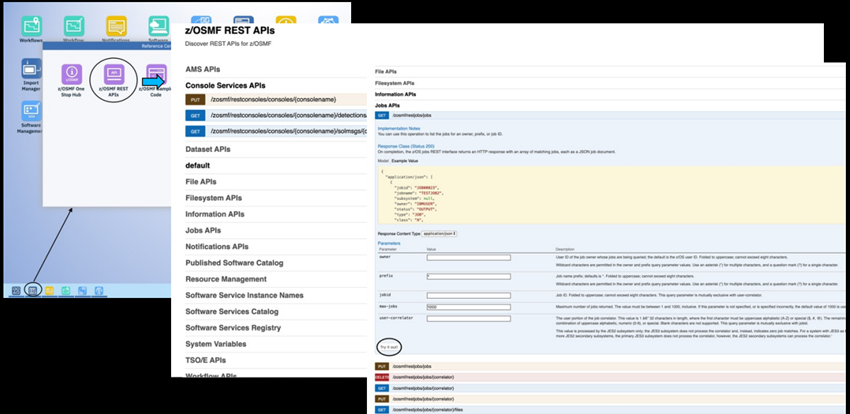850x414 pixels.
Task: Expand Jobs APIs in the left API list
Action: click(203, 230)
